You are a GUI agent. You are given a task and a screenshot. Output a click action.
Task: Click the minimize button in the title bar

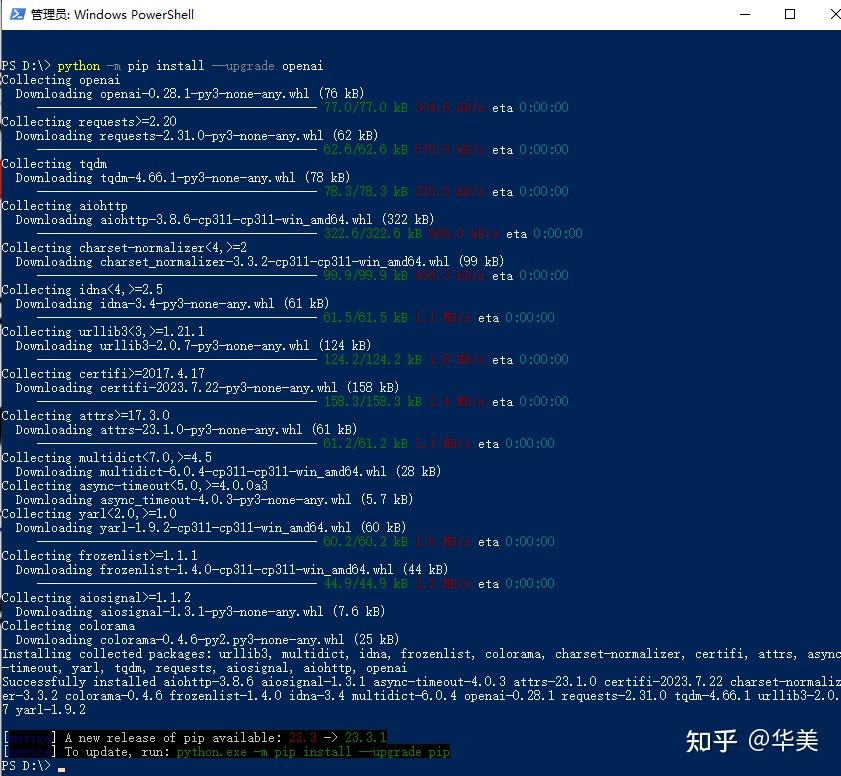coord(746,14)
